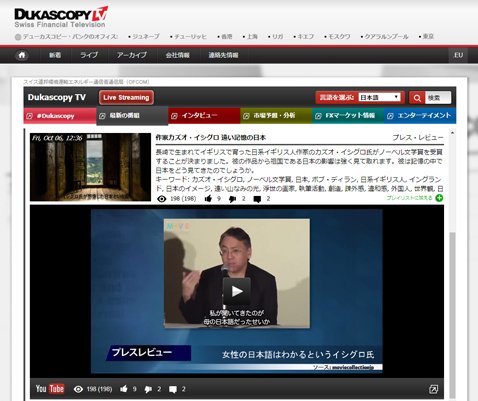
Task: Click the eye views icon in the player bar
Action: pos(78,389)
